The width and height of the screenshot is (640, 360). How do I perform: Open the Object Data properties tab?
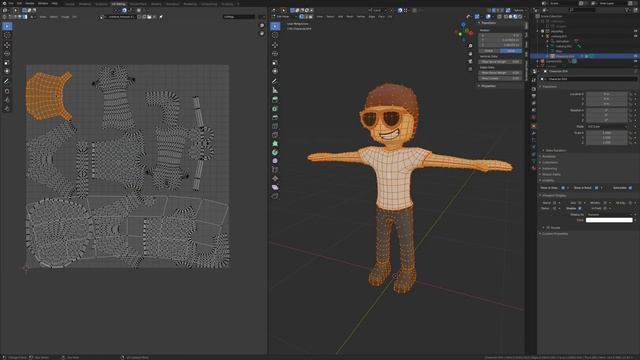pos(534,161)
